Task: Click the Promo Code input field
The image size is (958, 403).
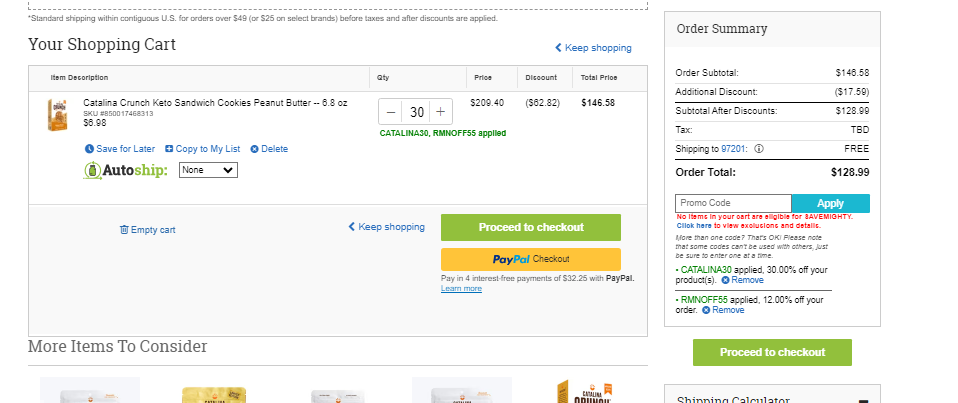Action: [733, 203]
